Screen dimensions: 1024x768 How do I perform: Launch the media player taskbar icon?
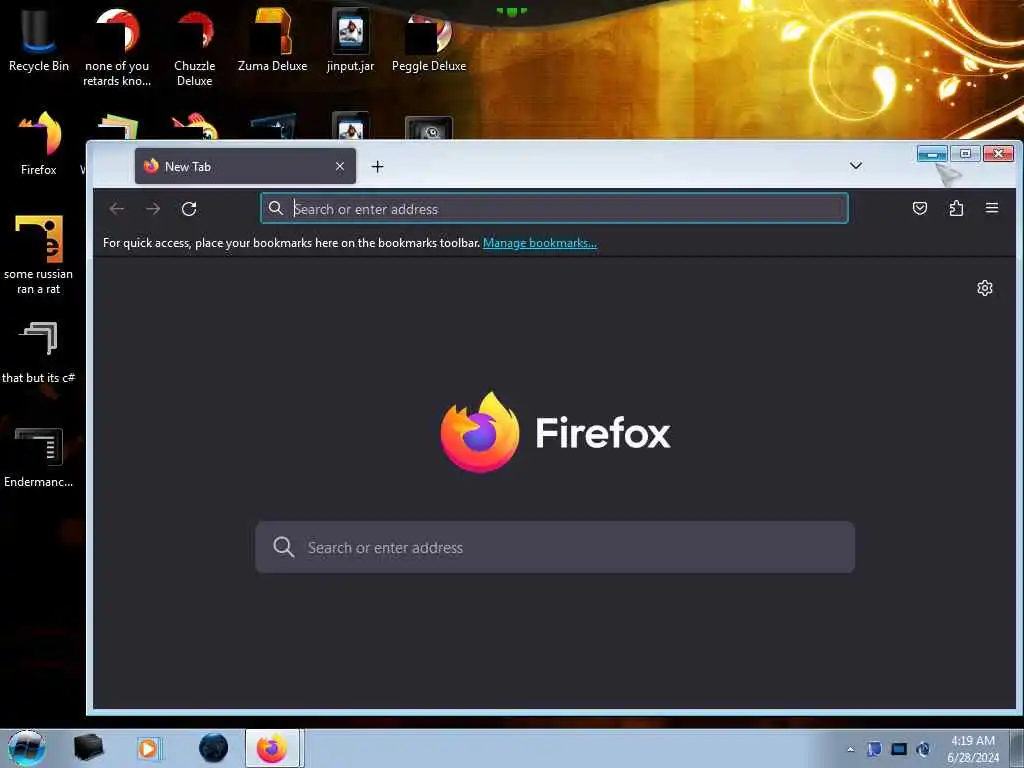148,748
